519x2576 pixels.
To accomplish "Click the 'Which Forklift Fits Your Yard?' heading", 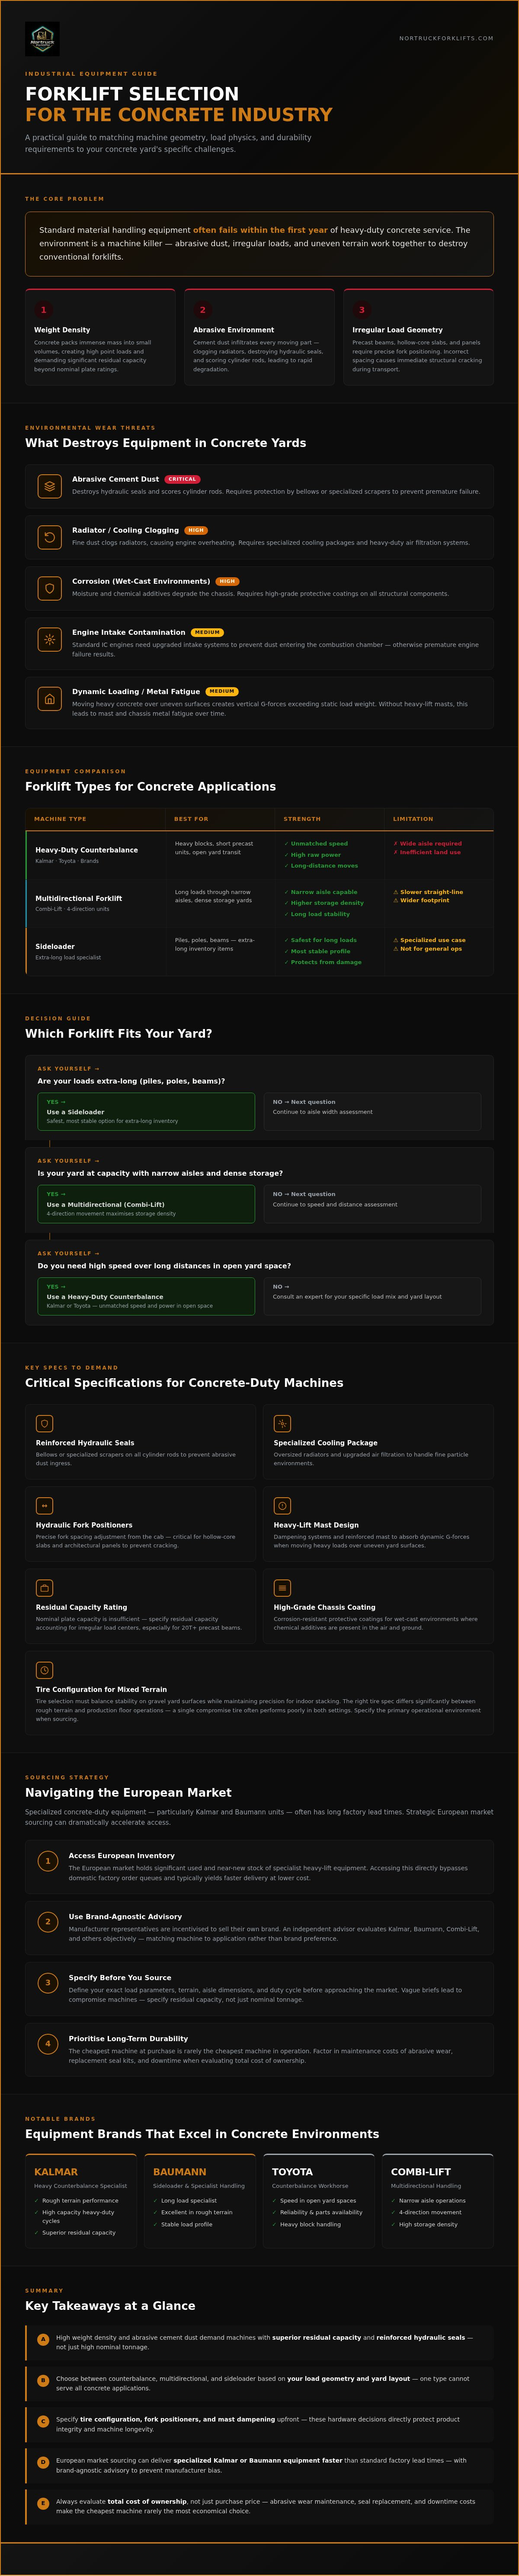I will click(119, 1034).
